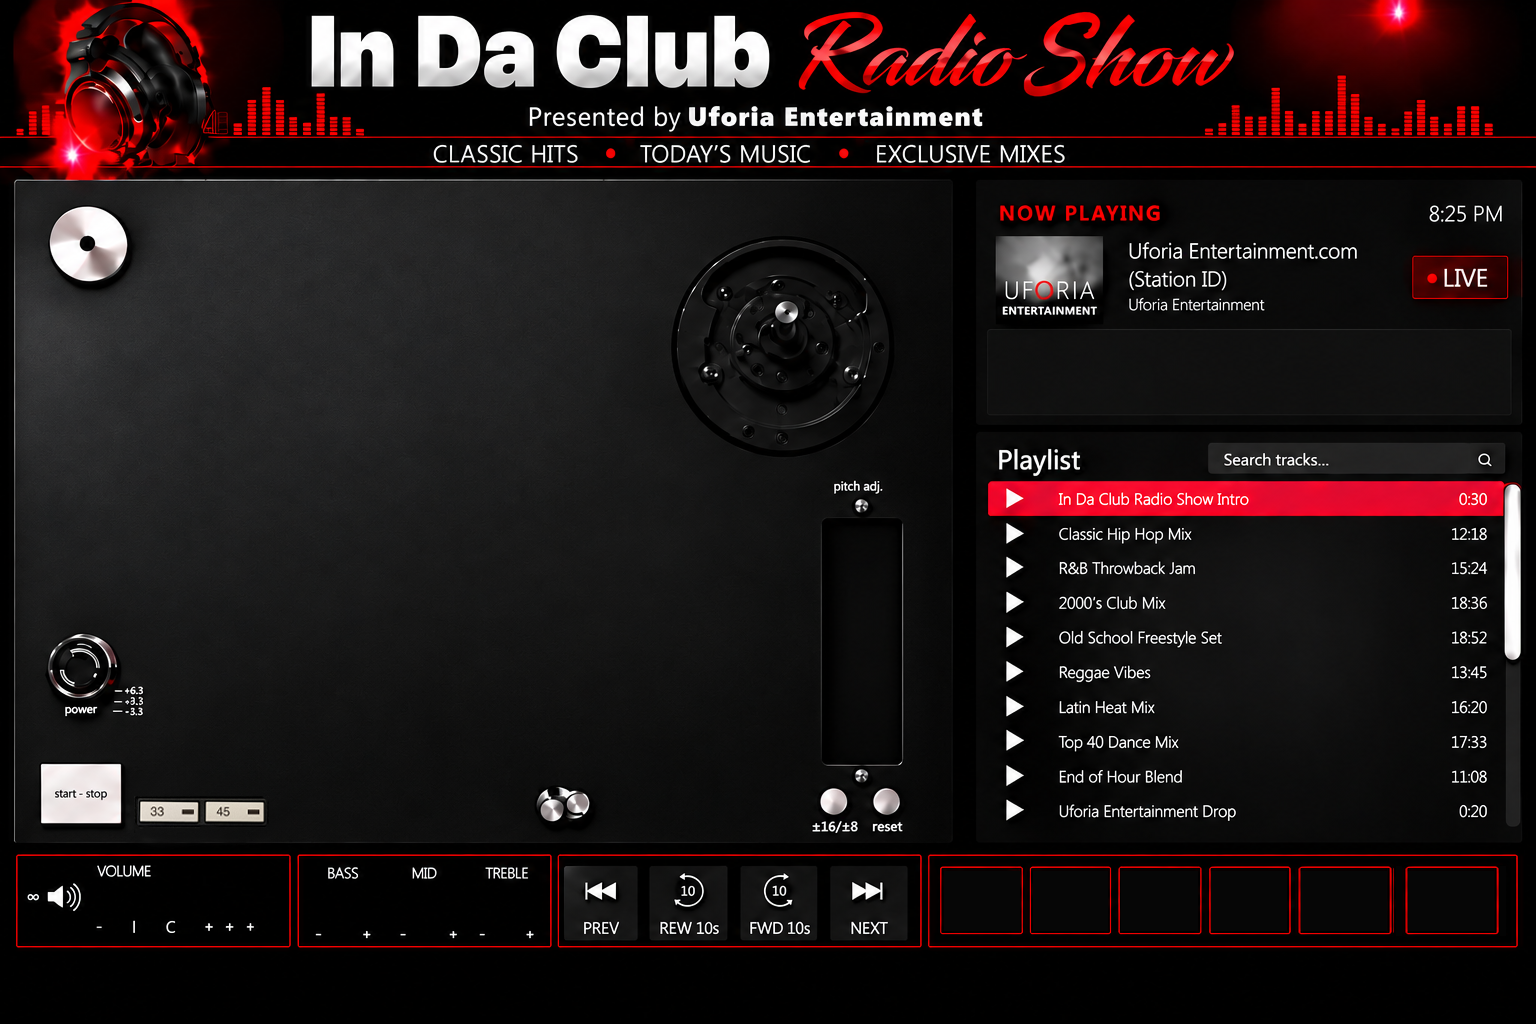Click the pitch reset button
Viewport: 1536px width, 1024px height.
pos(886,801)
